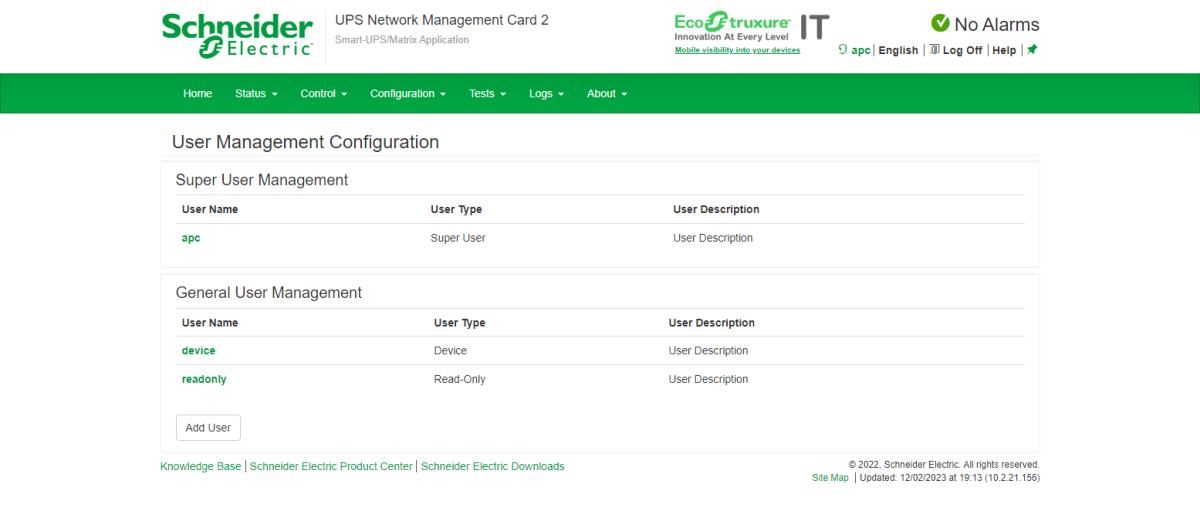1200x511 pixels.
Task: Click the Updated timestamp in footer
Action: tap(949, 478)
